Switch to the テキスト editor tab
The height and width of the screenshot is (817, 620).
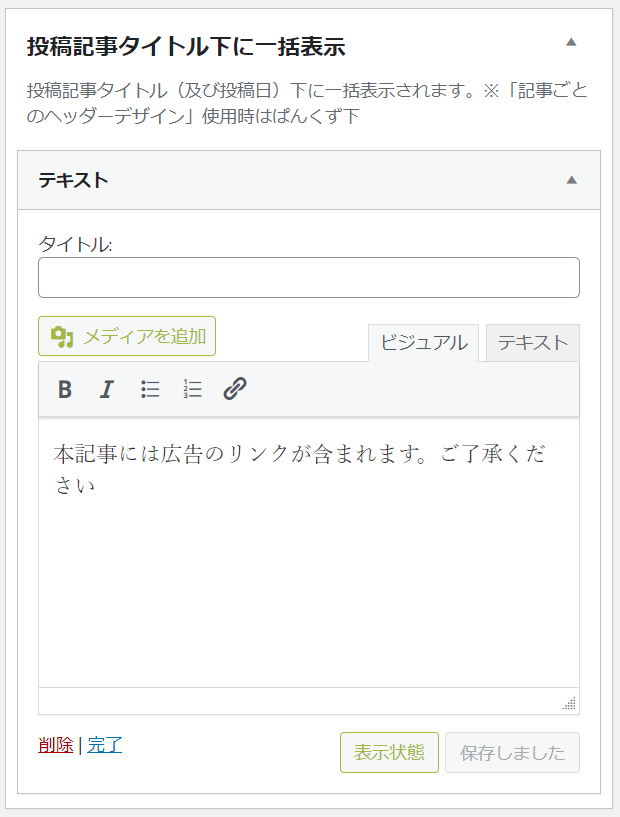pos(532,343)
